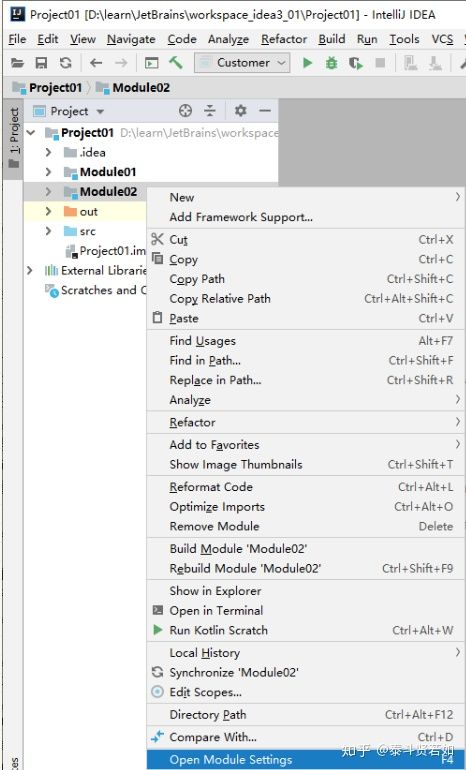Navigate back with the left arrow
The width and height of the screenshot is (466, 770).
click(96, 63)
